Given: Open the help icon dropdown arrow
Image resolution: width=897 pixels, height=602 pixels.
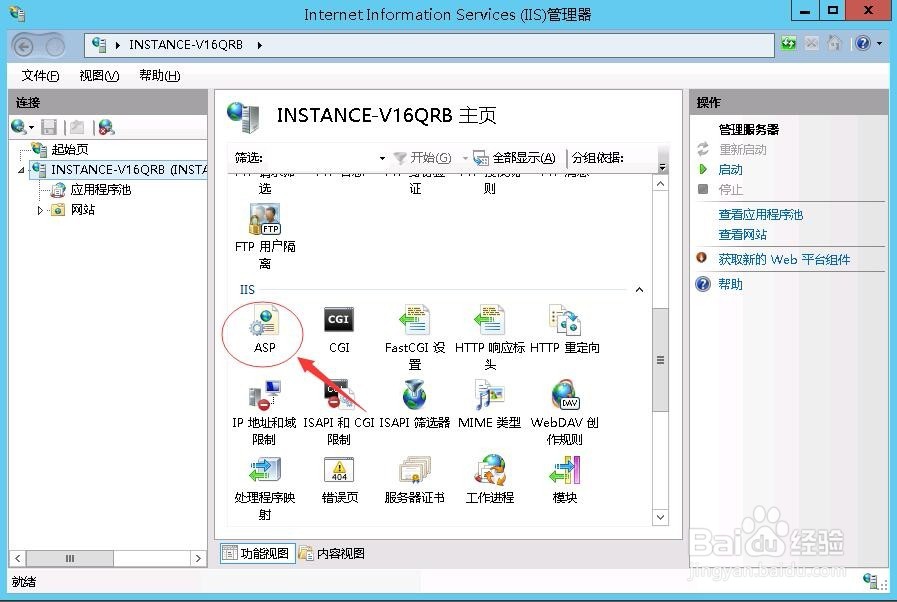Looking at the screenshot, I should 879,43.
